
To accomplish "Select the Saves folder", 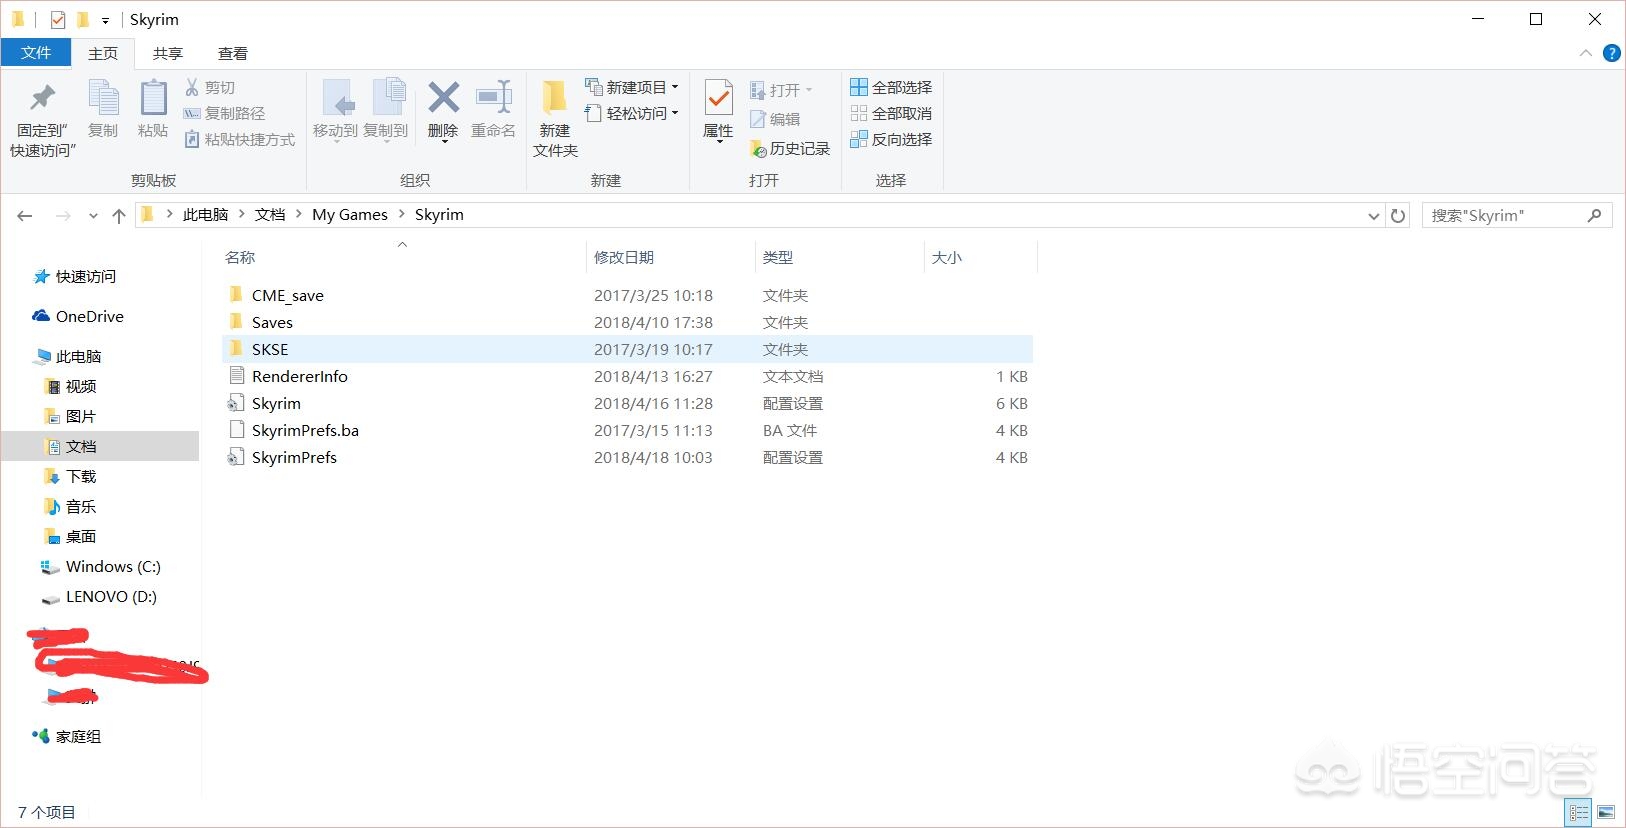I will click(627, 322).
